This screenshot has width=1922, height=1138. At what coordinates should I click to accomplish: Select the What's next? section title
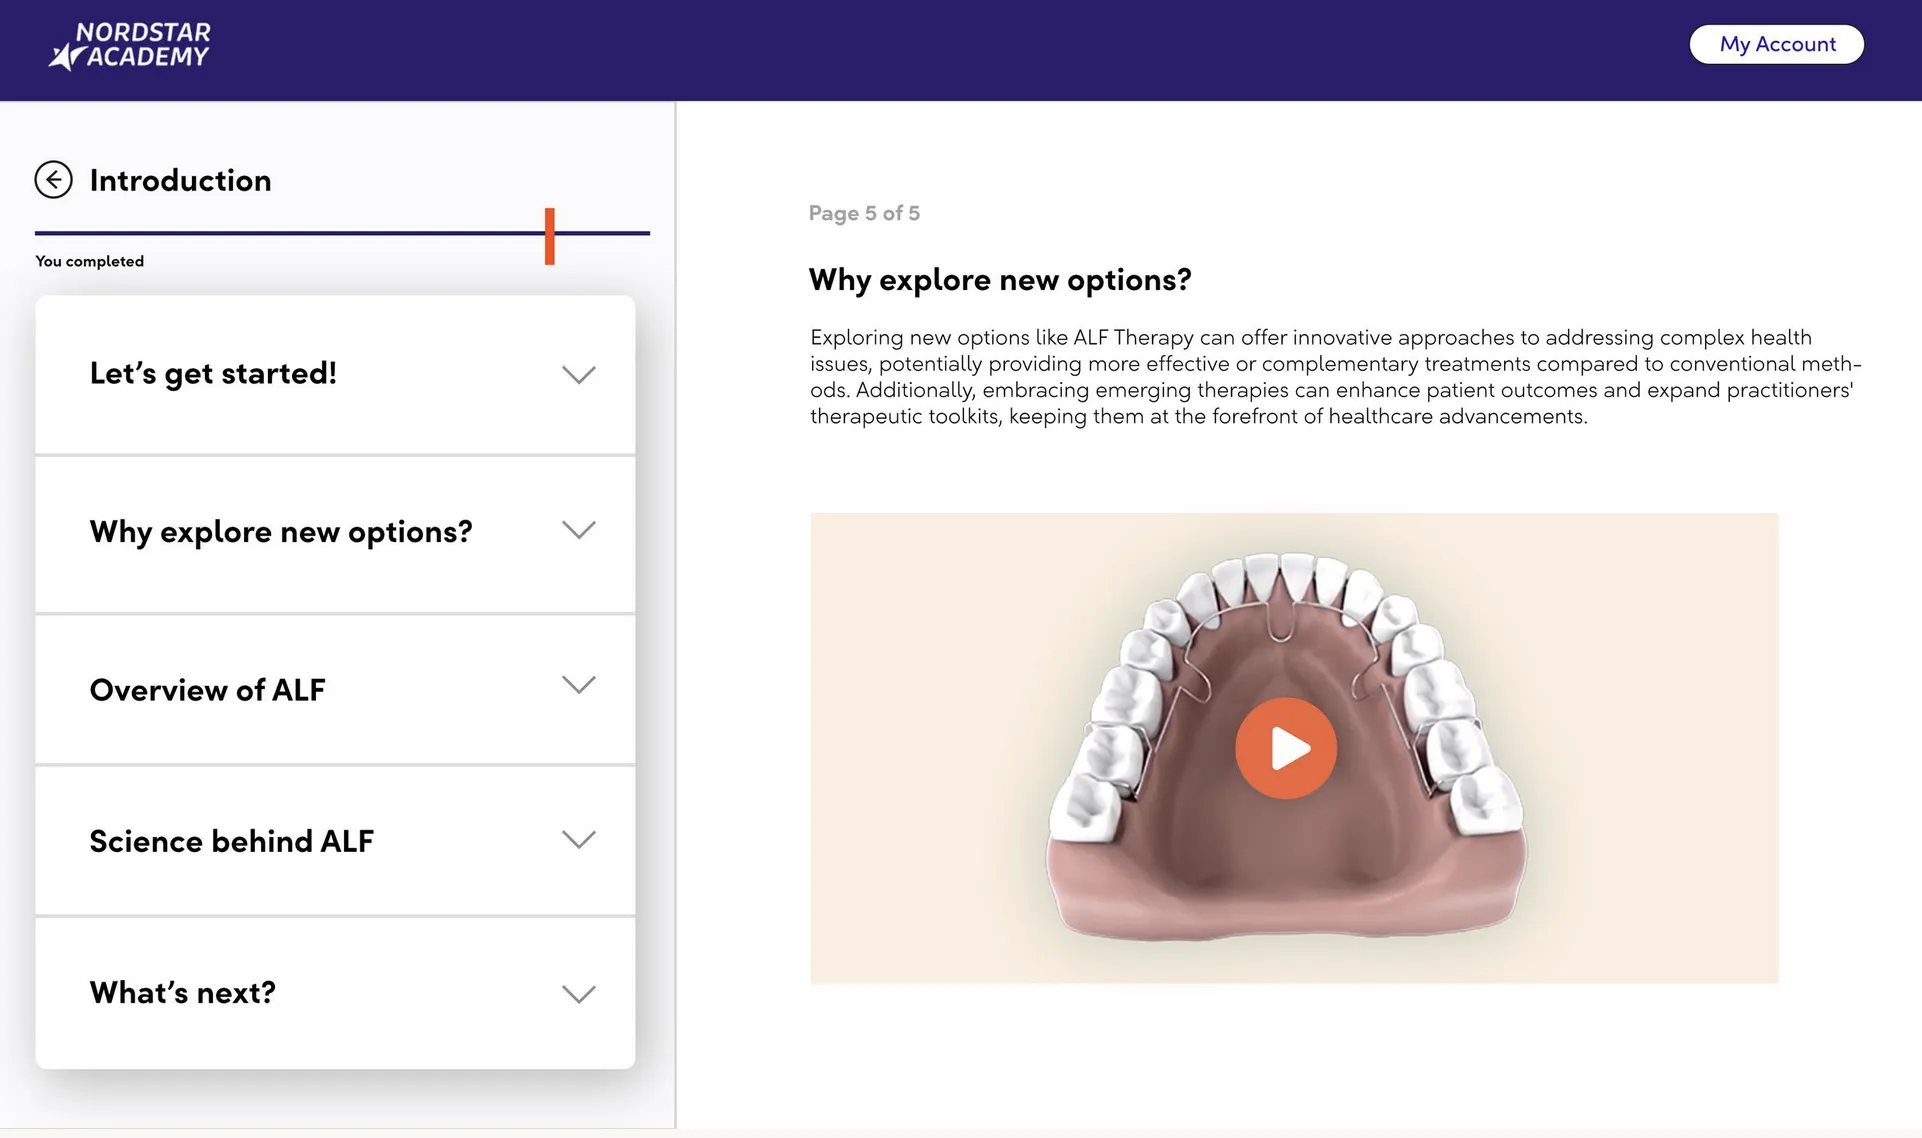tap(183, 992)
